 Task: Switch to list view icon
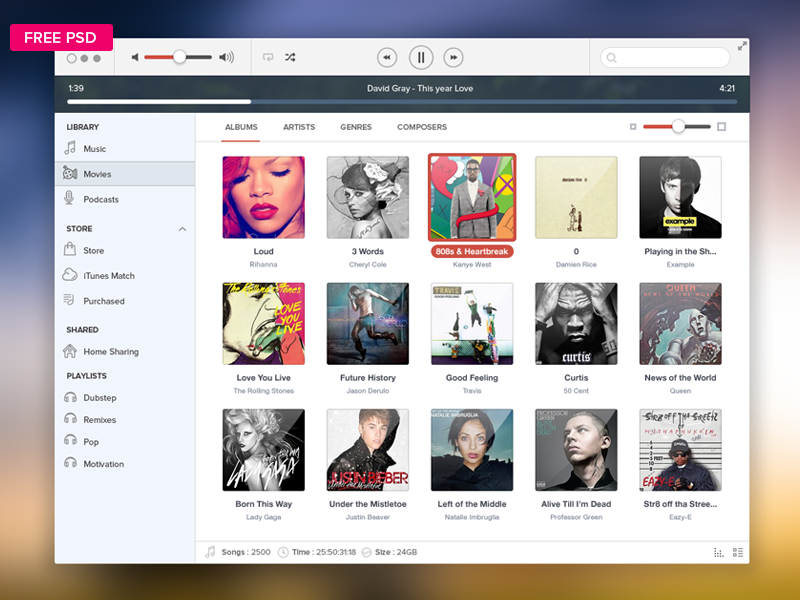pyautogui.click(x=738, y=552)
